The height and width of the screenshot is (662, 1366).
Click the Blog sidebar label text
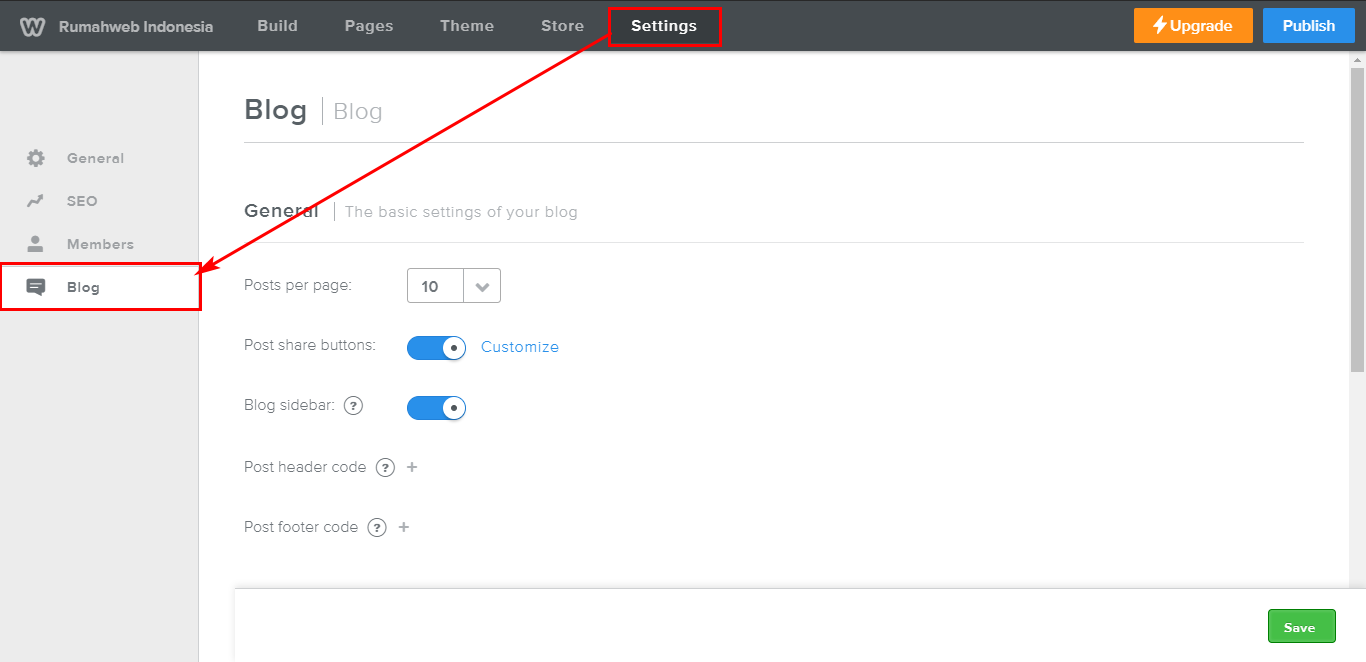tap(290, 405)
